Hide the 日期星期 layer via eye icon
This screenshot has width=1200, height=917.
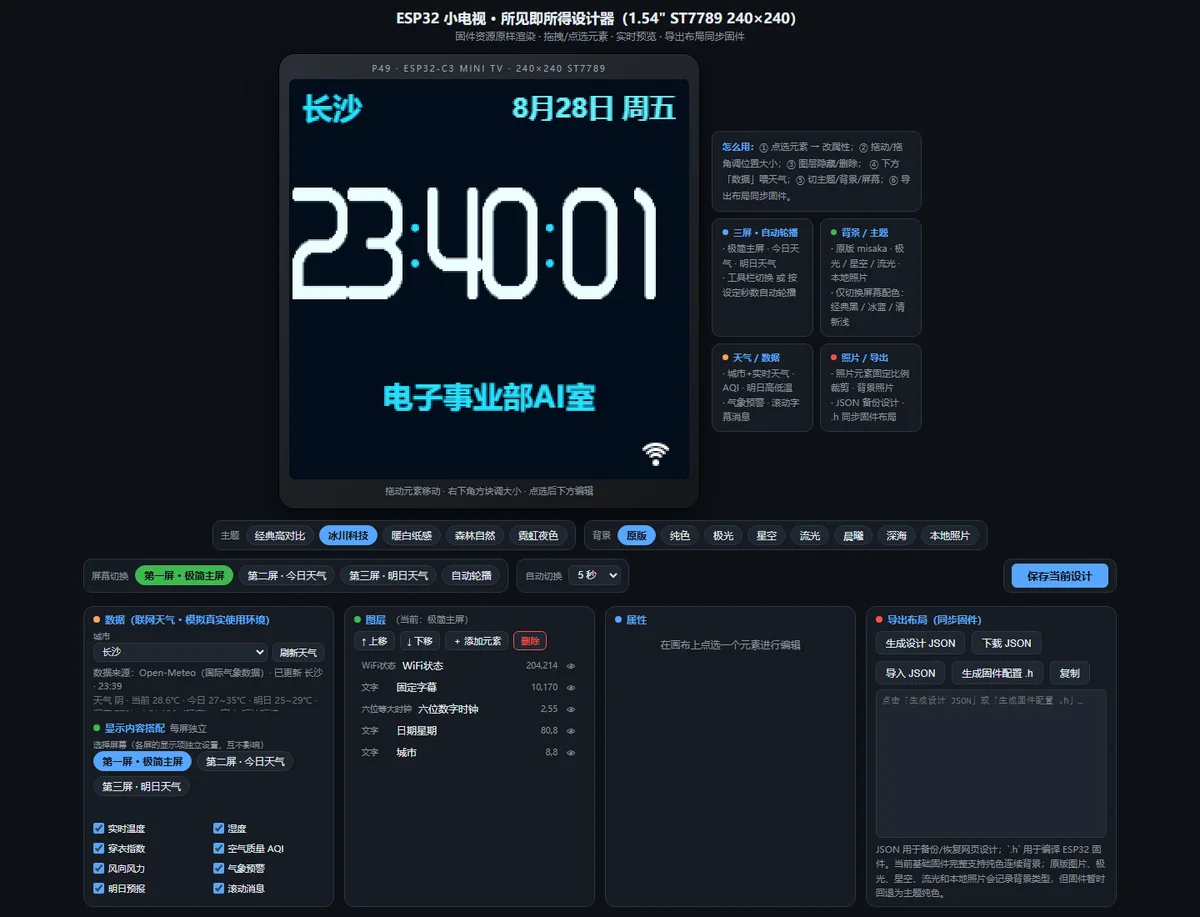(571, 731)
